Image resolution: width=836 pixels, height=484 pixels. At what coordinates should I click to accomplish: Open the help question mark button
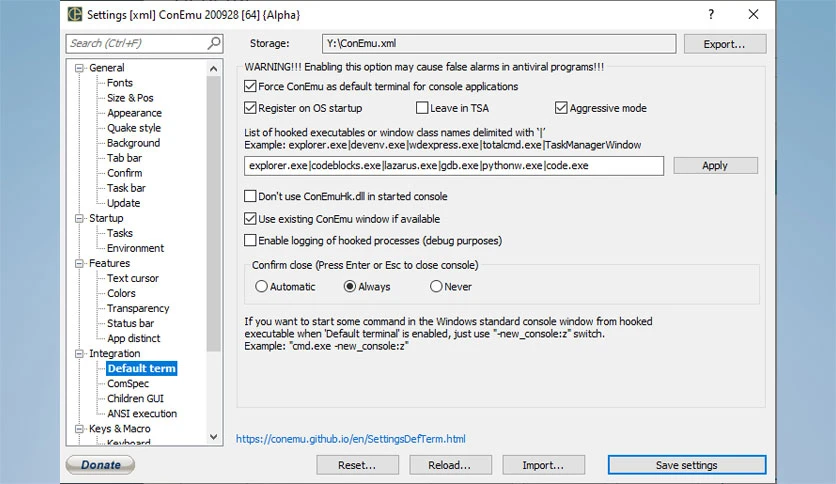pyautogui.click(x=711, y=14)
